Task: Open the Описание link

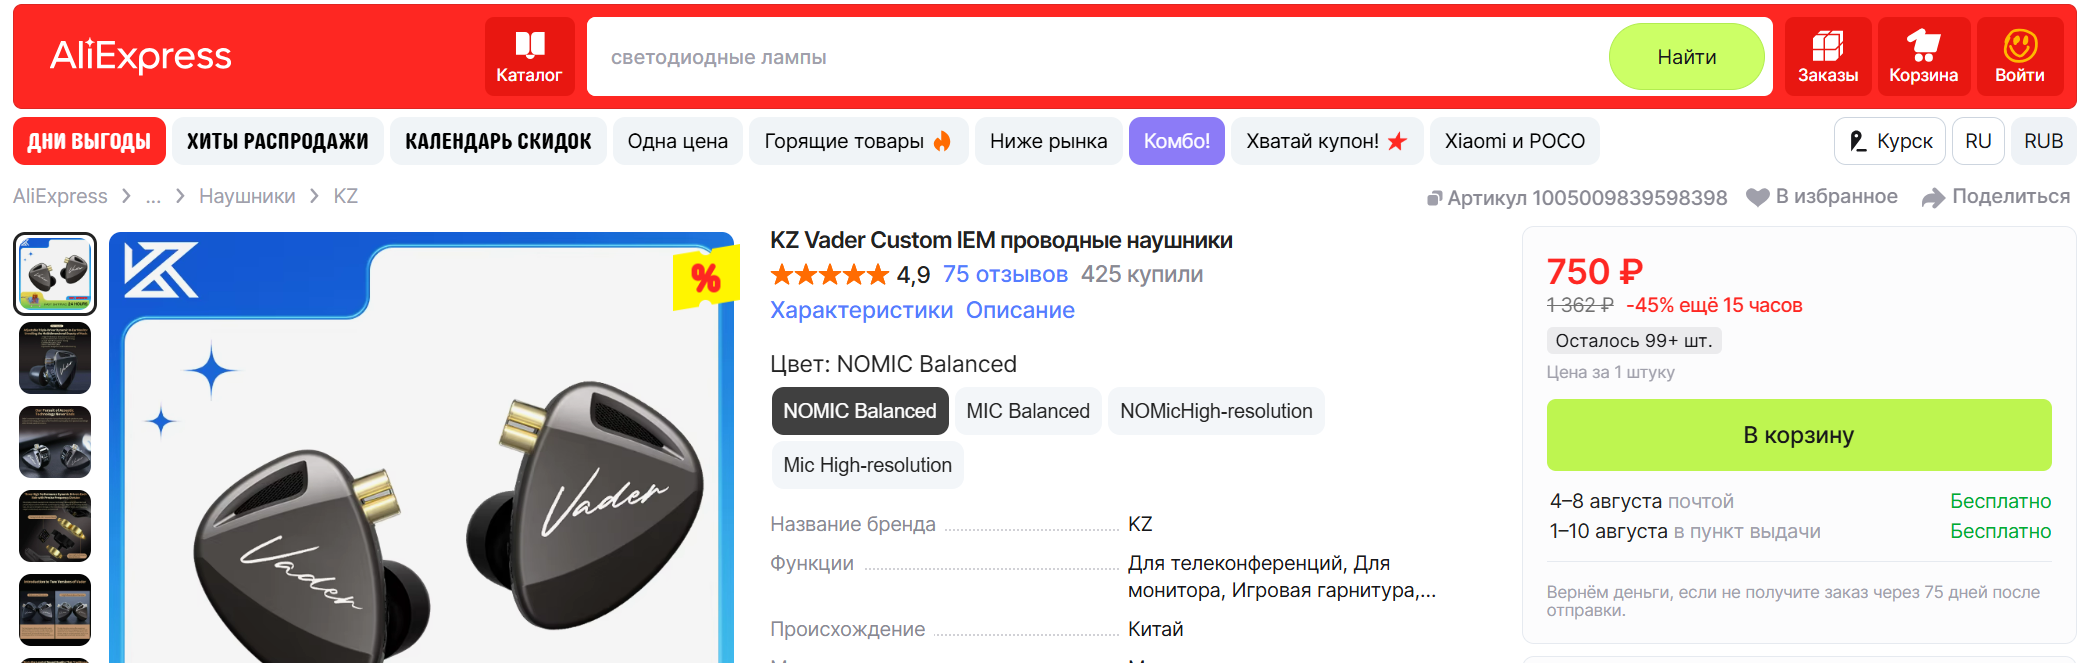Action: [1020, 310]
